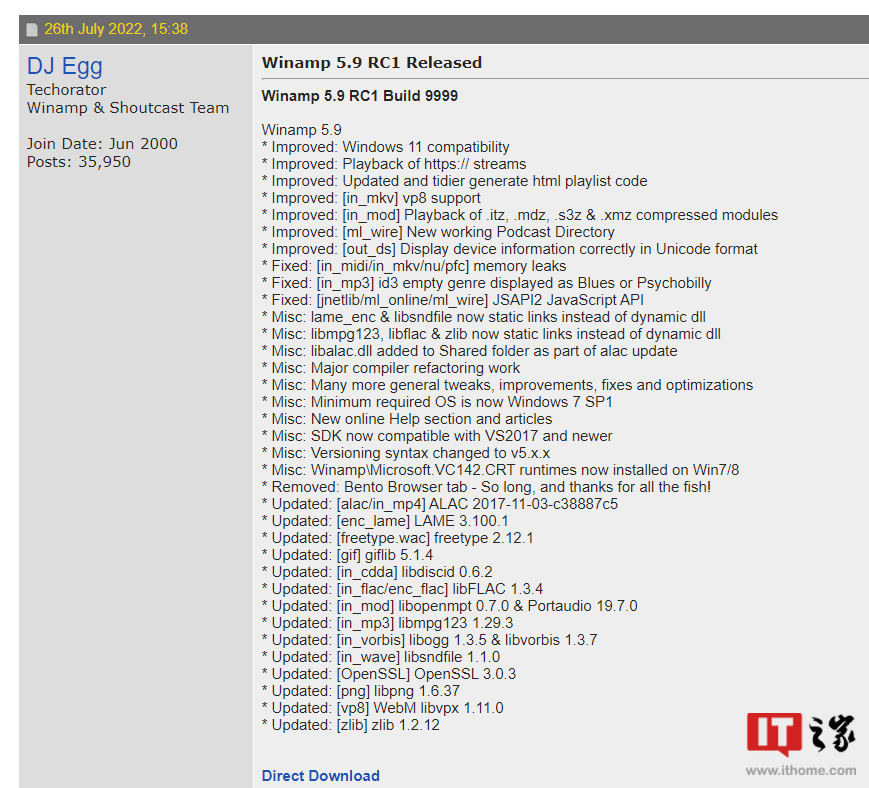
Task: Click the 'Join Date: Jun 2000' text
Action: tap(102, 144)
